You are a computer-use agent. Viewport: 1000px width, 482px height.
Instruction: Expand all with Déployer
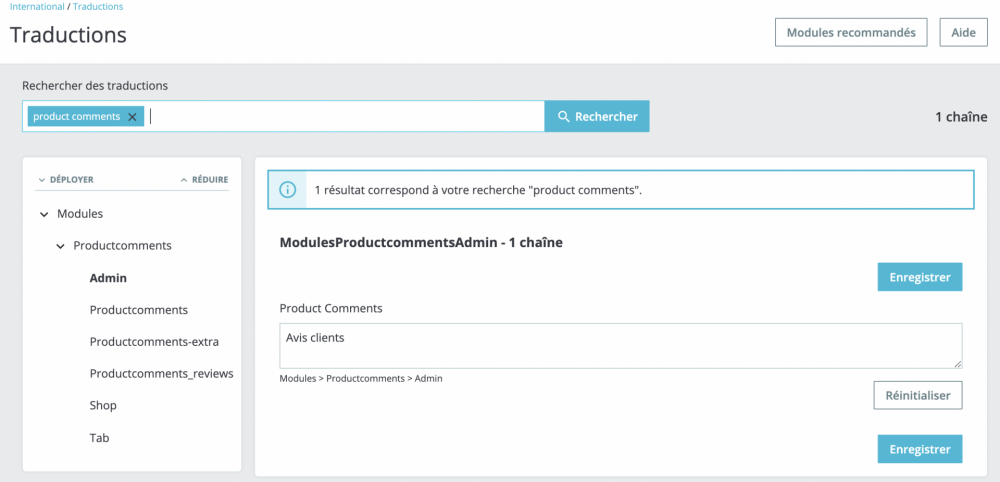tap(66, 180)
